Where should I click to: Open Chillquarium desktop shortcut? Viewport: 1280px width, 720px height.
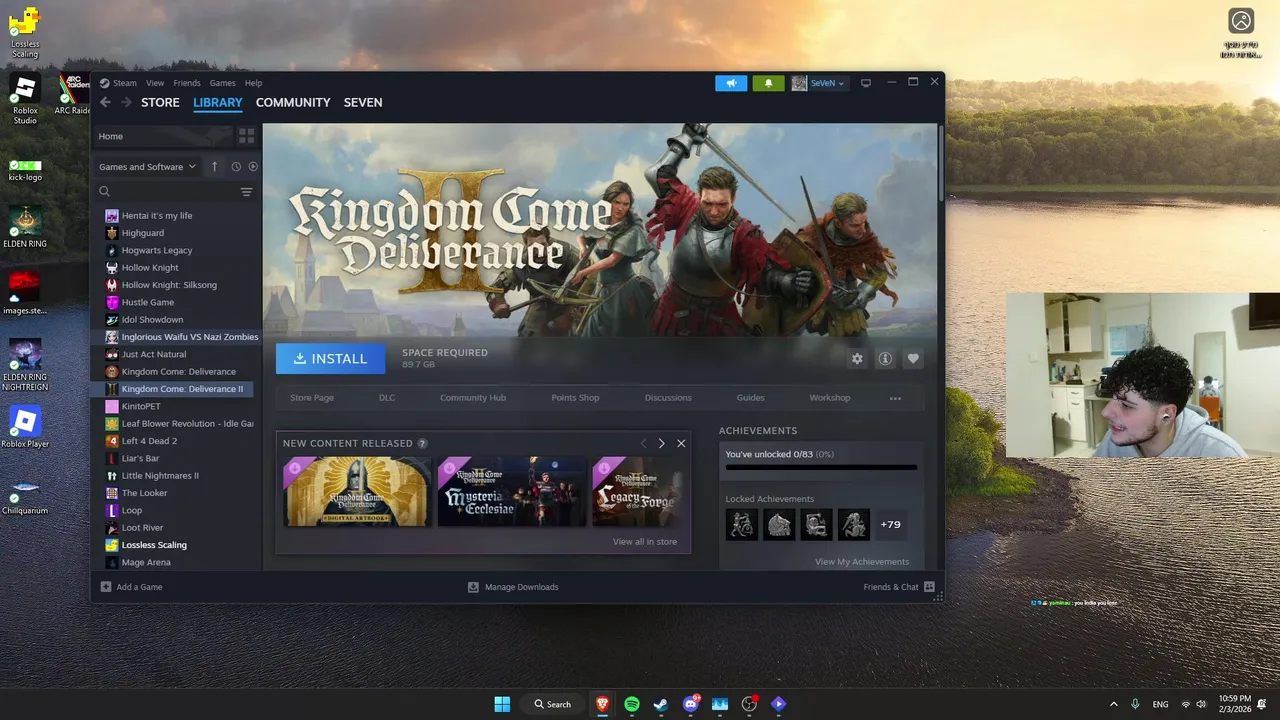click(25, 494)
